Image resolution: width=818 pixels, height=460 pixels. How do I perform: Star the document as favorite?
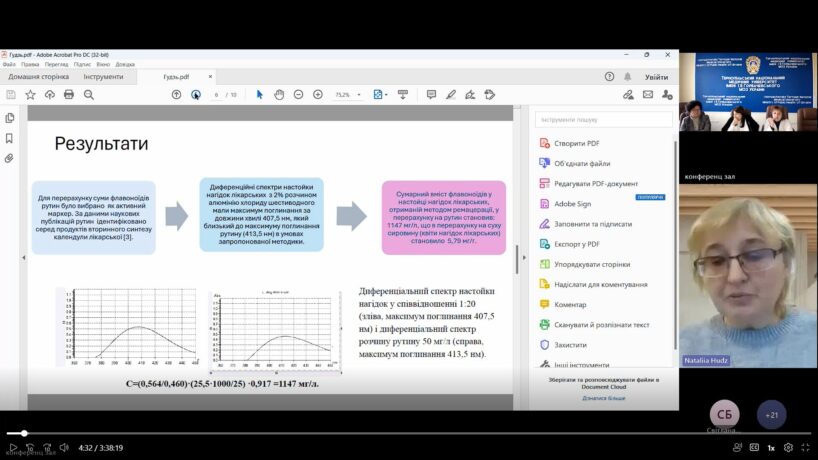pos(30,94)
